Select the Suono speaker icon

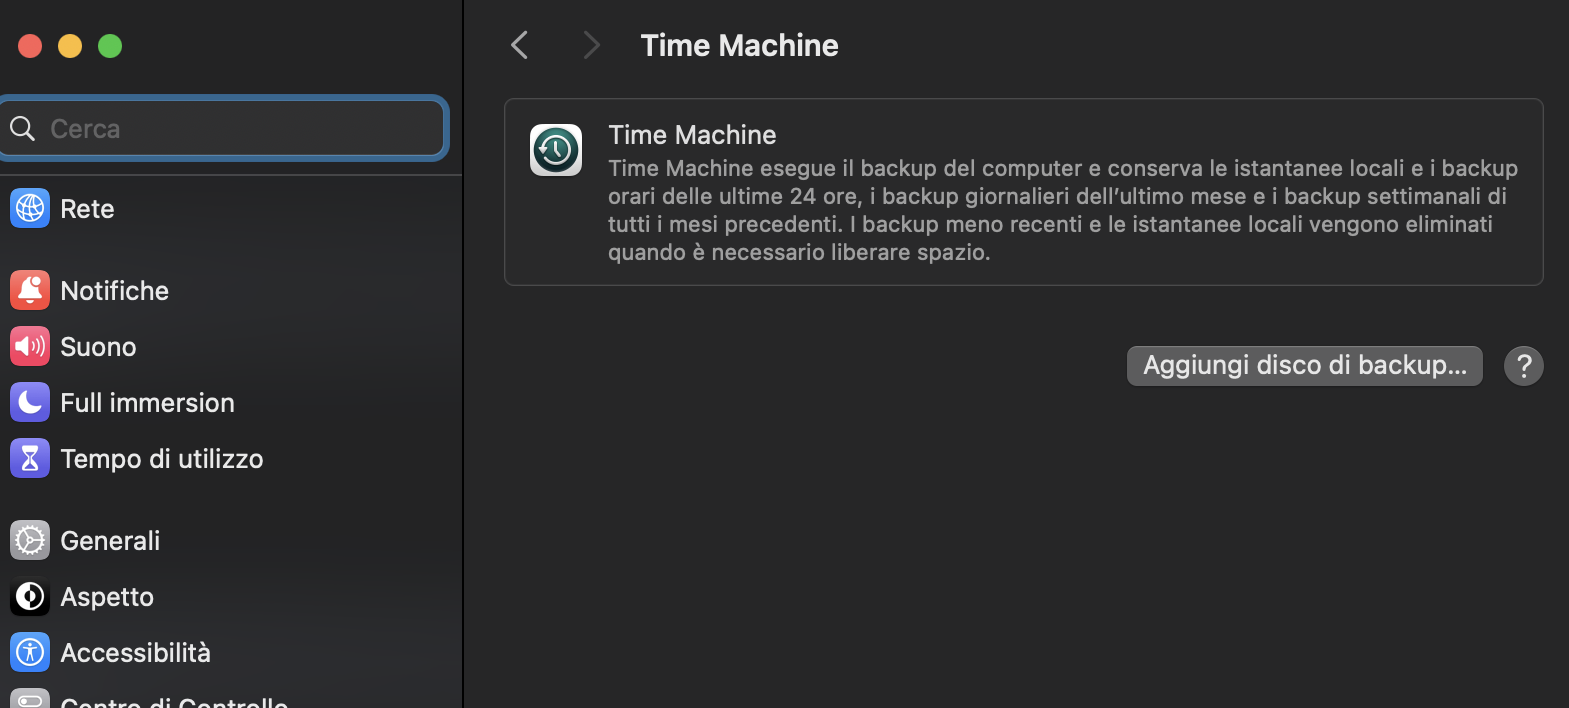29,346
